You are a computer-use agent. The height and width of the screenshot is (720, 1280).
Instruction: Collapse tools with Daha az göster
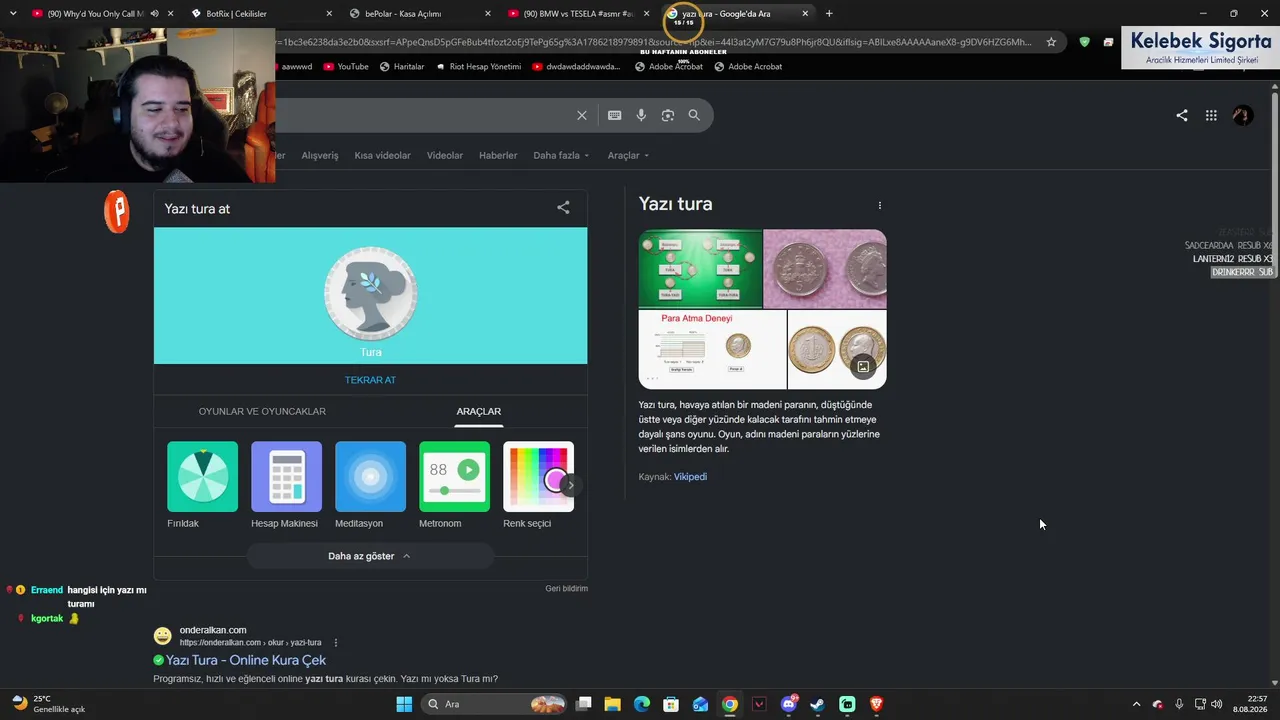pyautogui.click(x=370, y=556)
